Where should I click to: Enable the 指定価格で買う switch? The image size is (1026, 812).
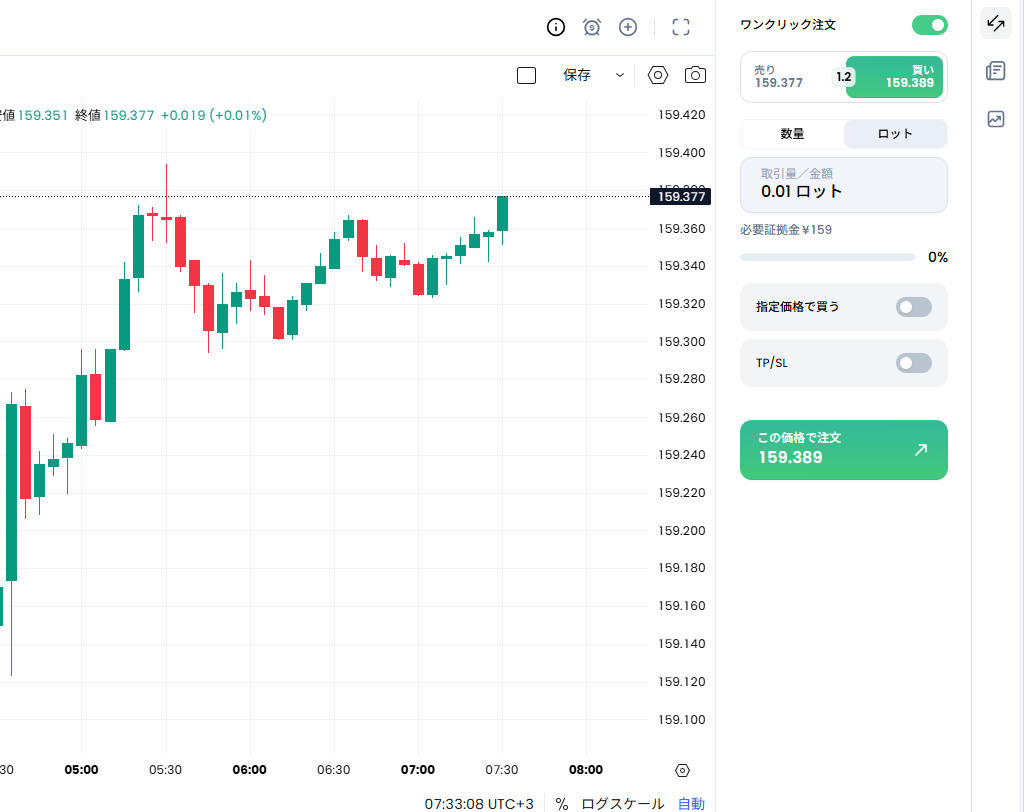point(913,307)
